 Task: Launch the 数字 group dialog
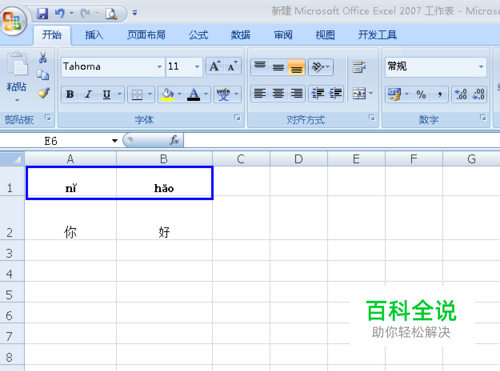(483, 117)
